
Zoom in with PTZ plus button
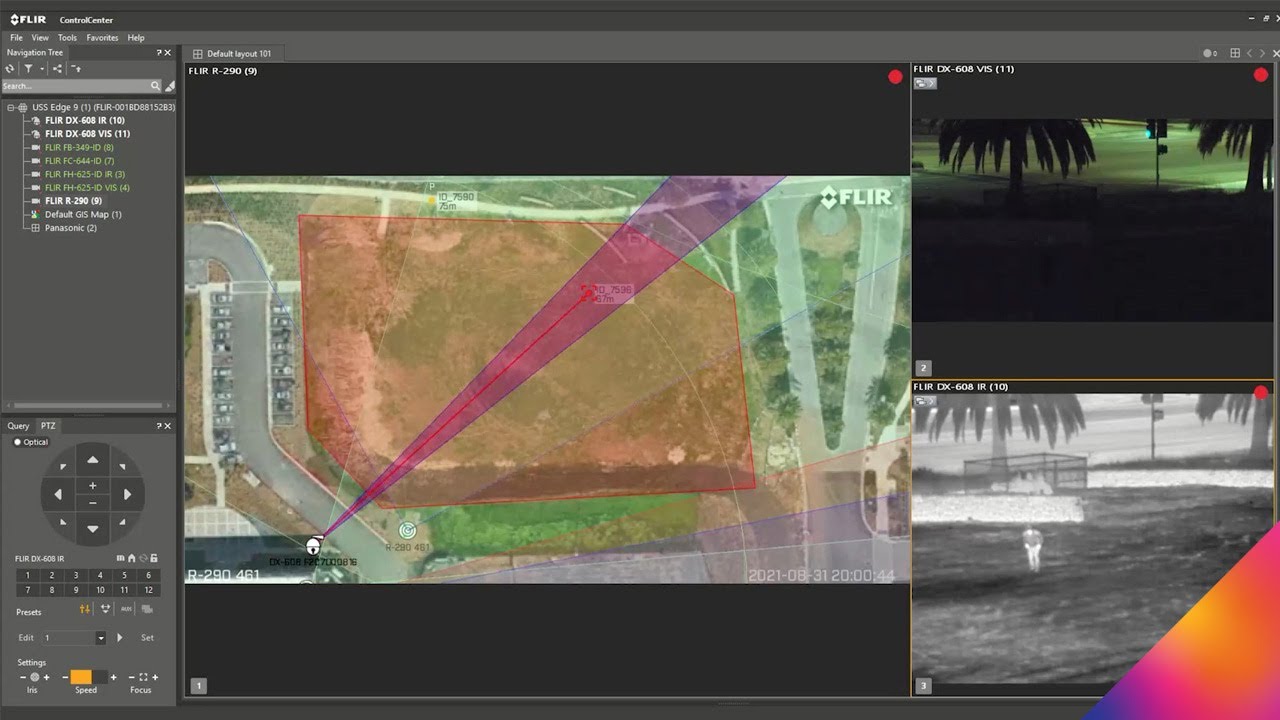pos(93,485)
